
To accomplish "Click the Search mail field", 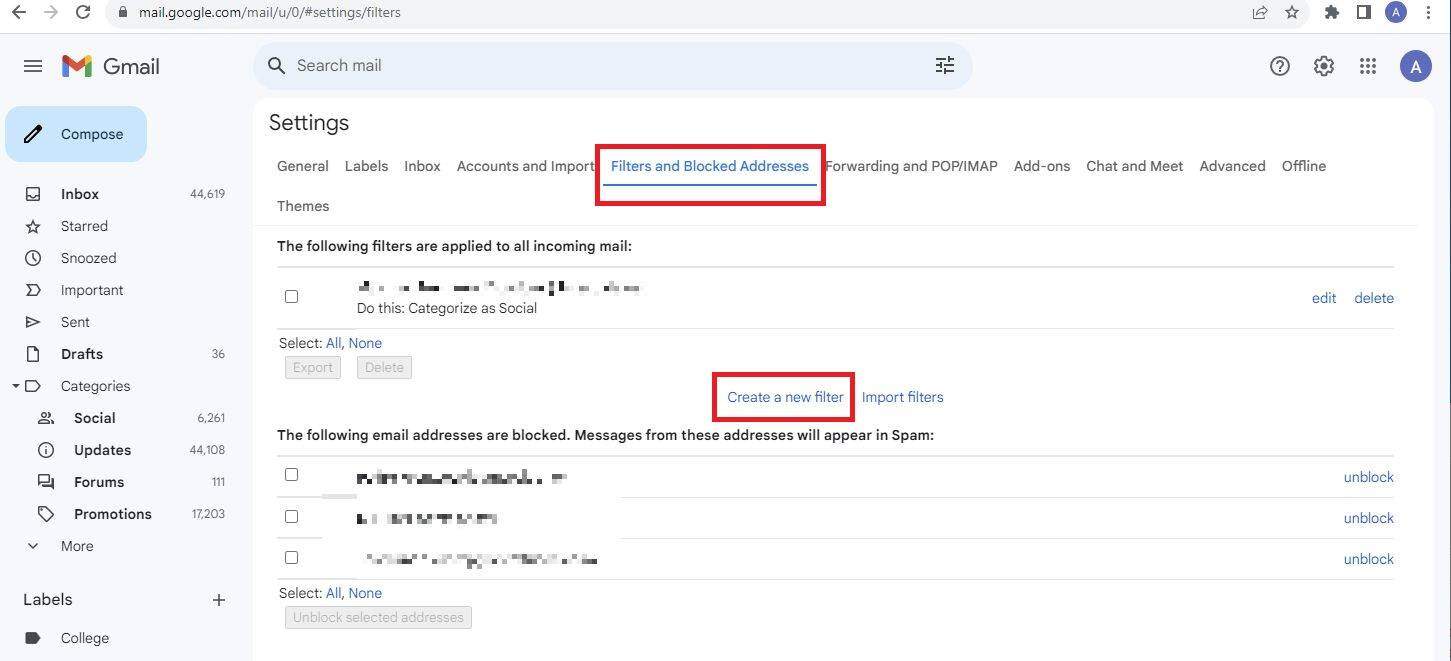I will point(600,66).
